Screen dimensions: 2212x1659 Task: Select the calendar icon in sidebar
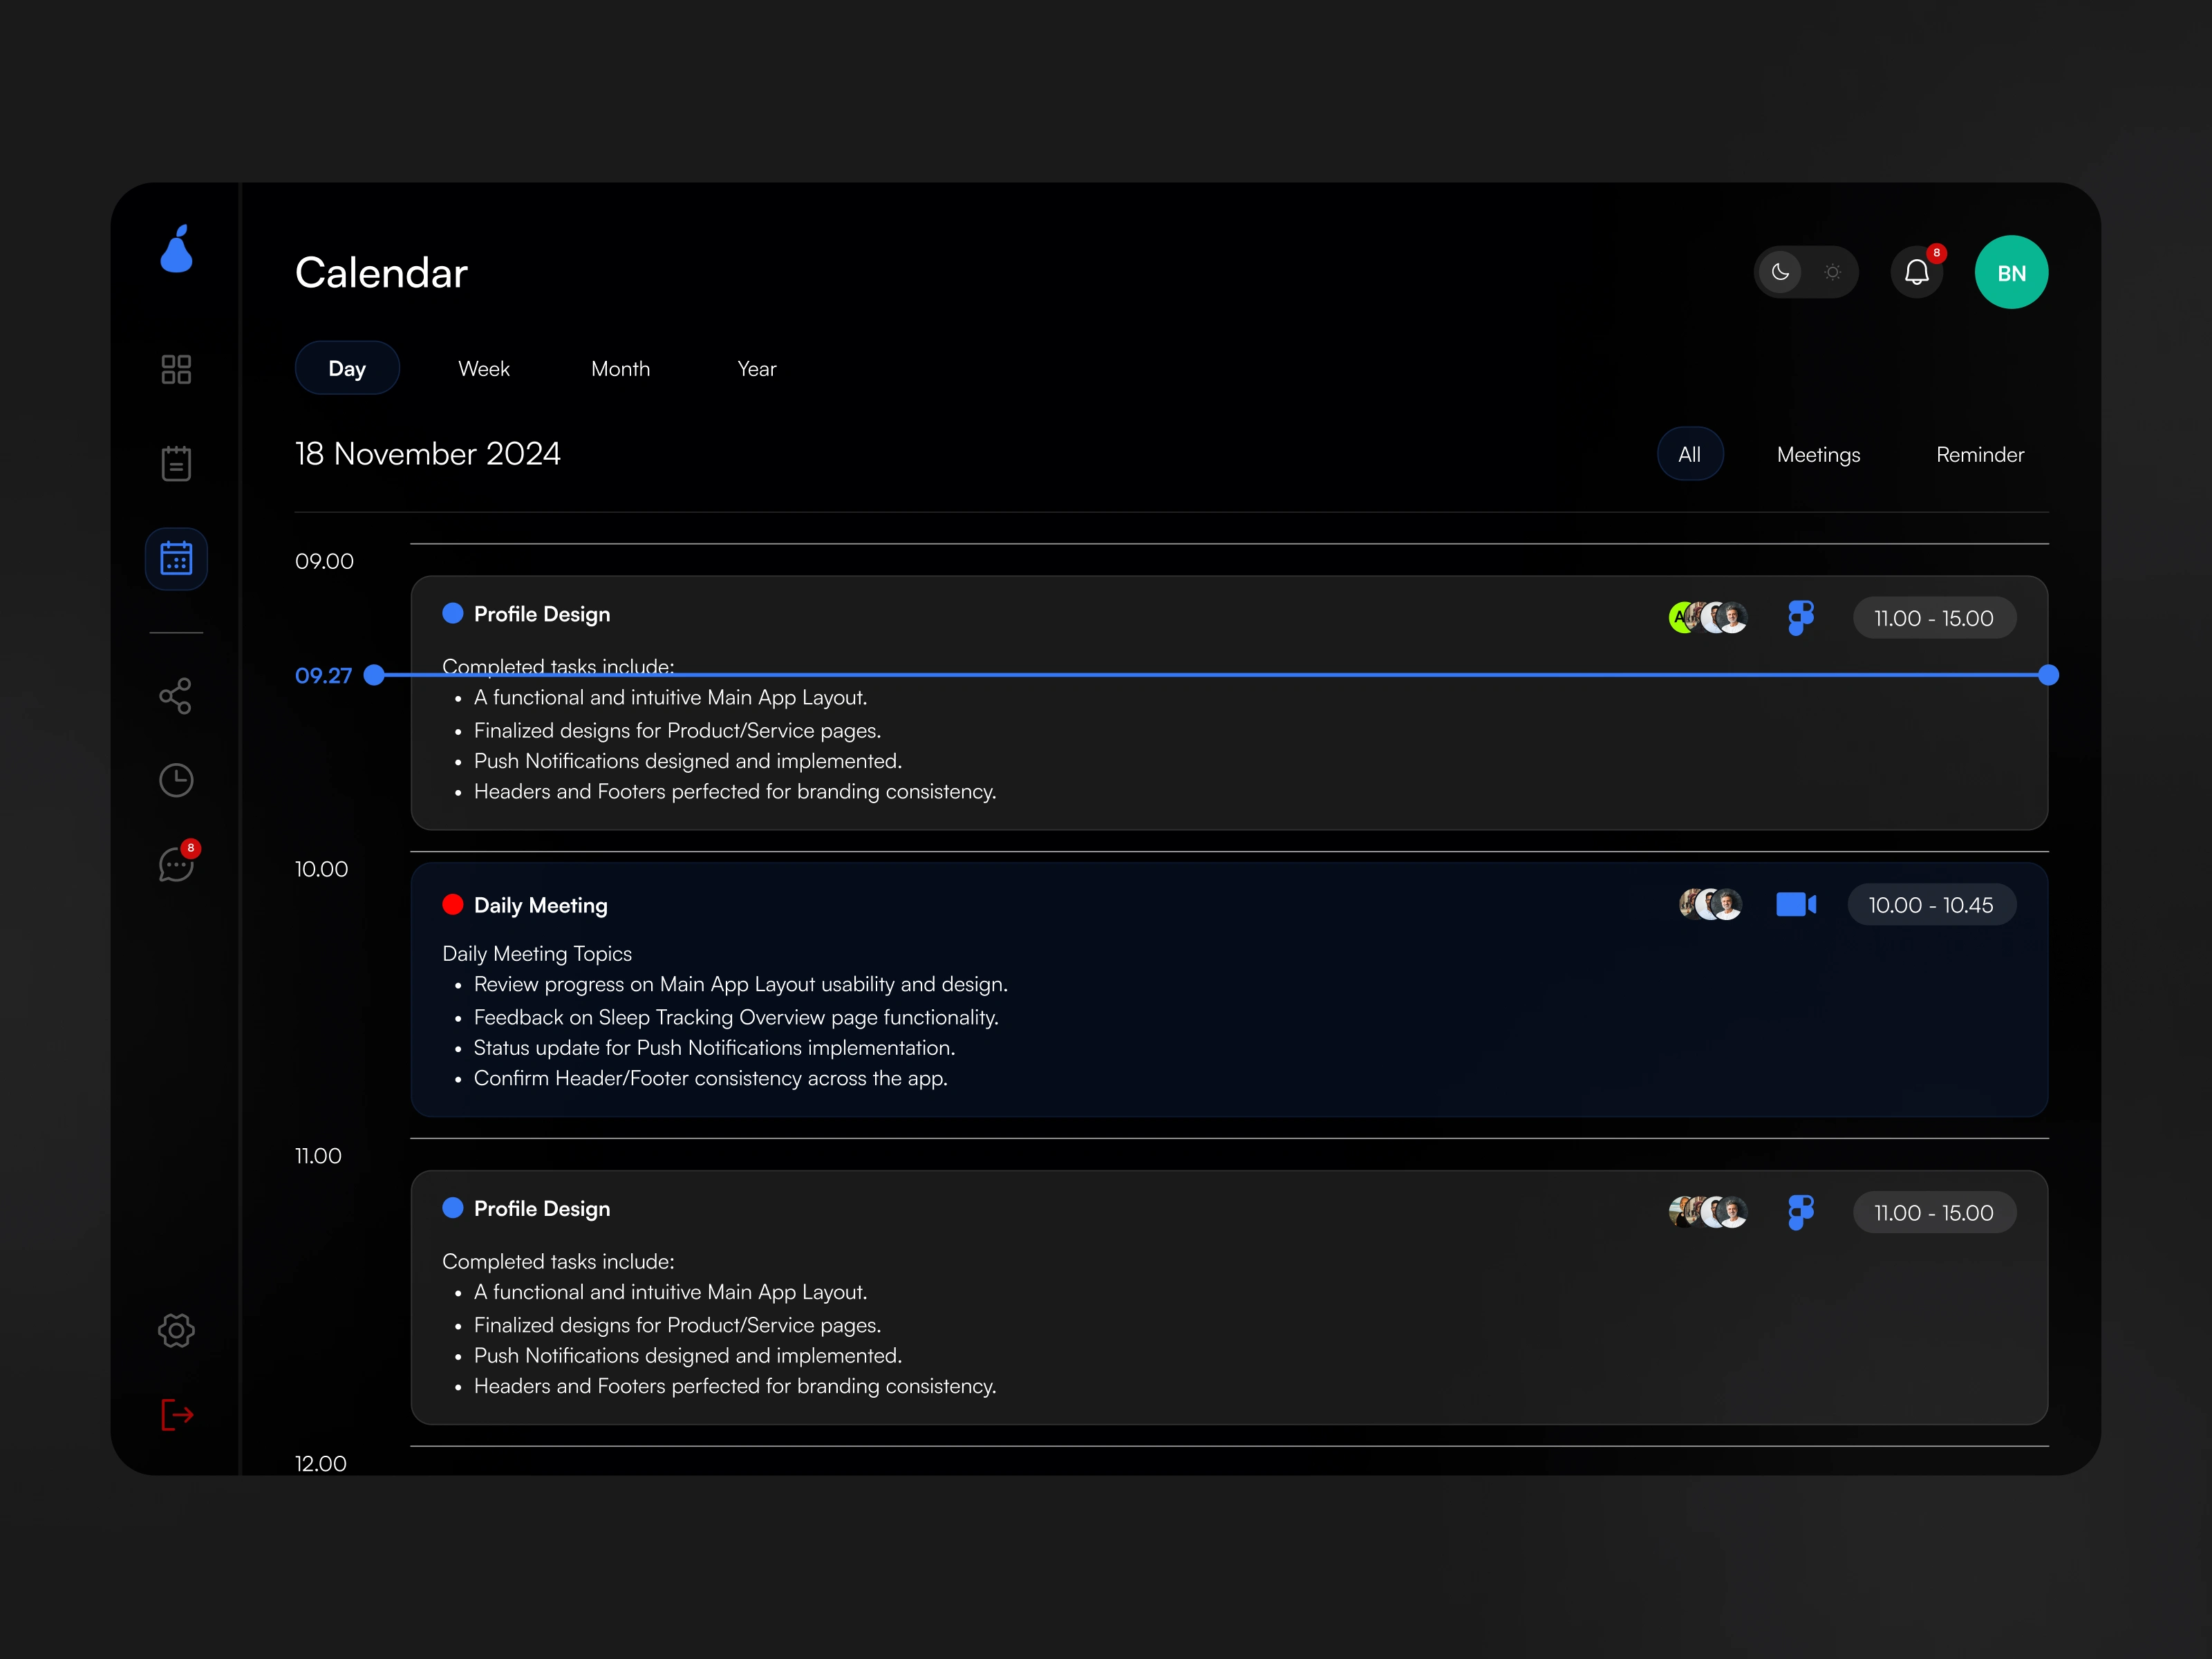coord(176,558)
